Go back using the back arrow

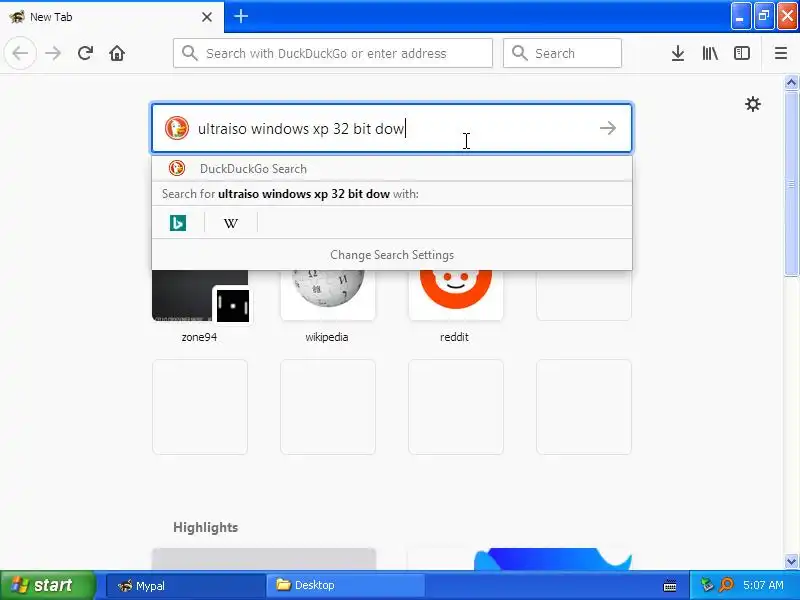(x=20, y=53)
